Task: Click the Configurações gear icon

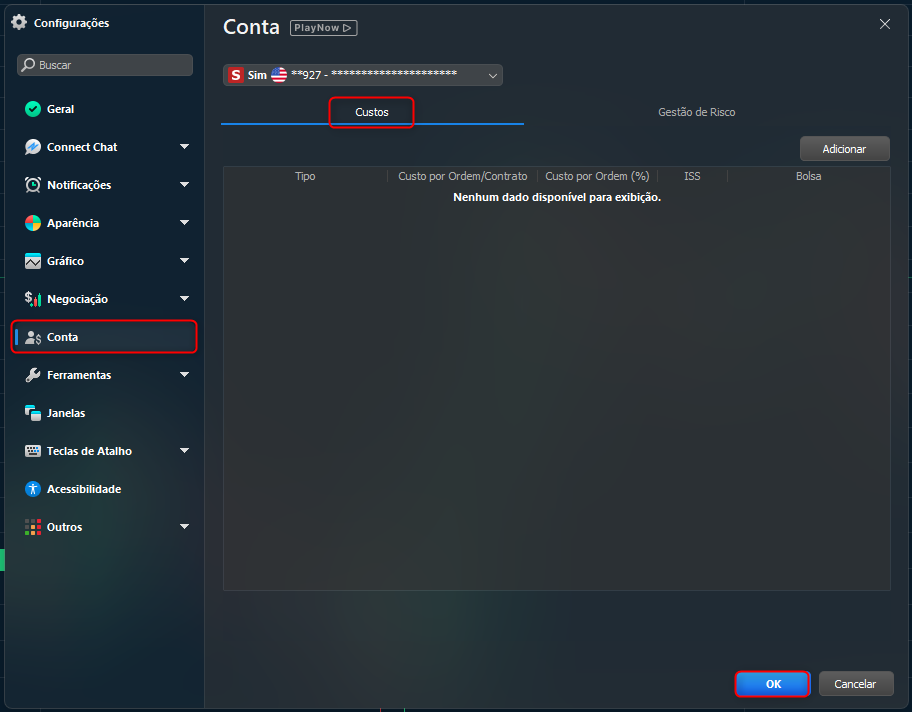Action: coord(19,22)
